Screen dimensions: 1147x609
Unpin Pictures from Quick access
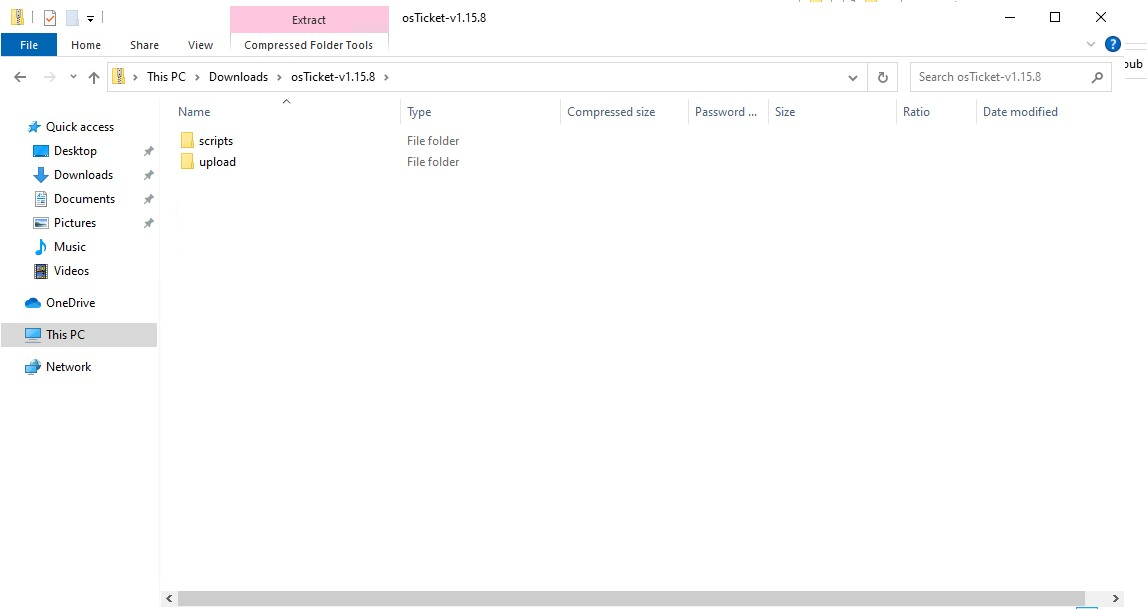click(147, 222)
